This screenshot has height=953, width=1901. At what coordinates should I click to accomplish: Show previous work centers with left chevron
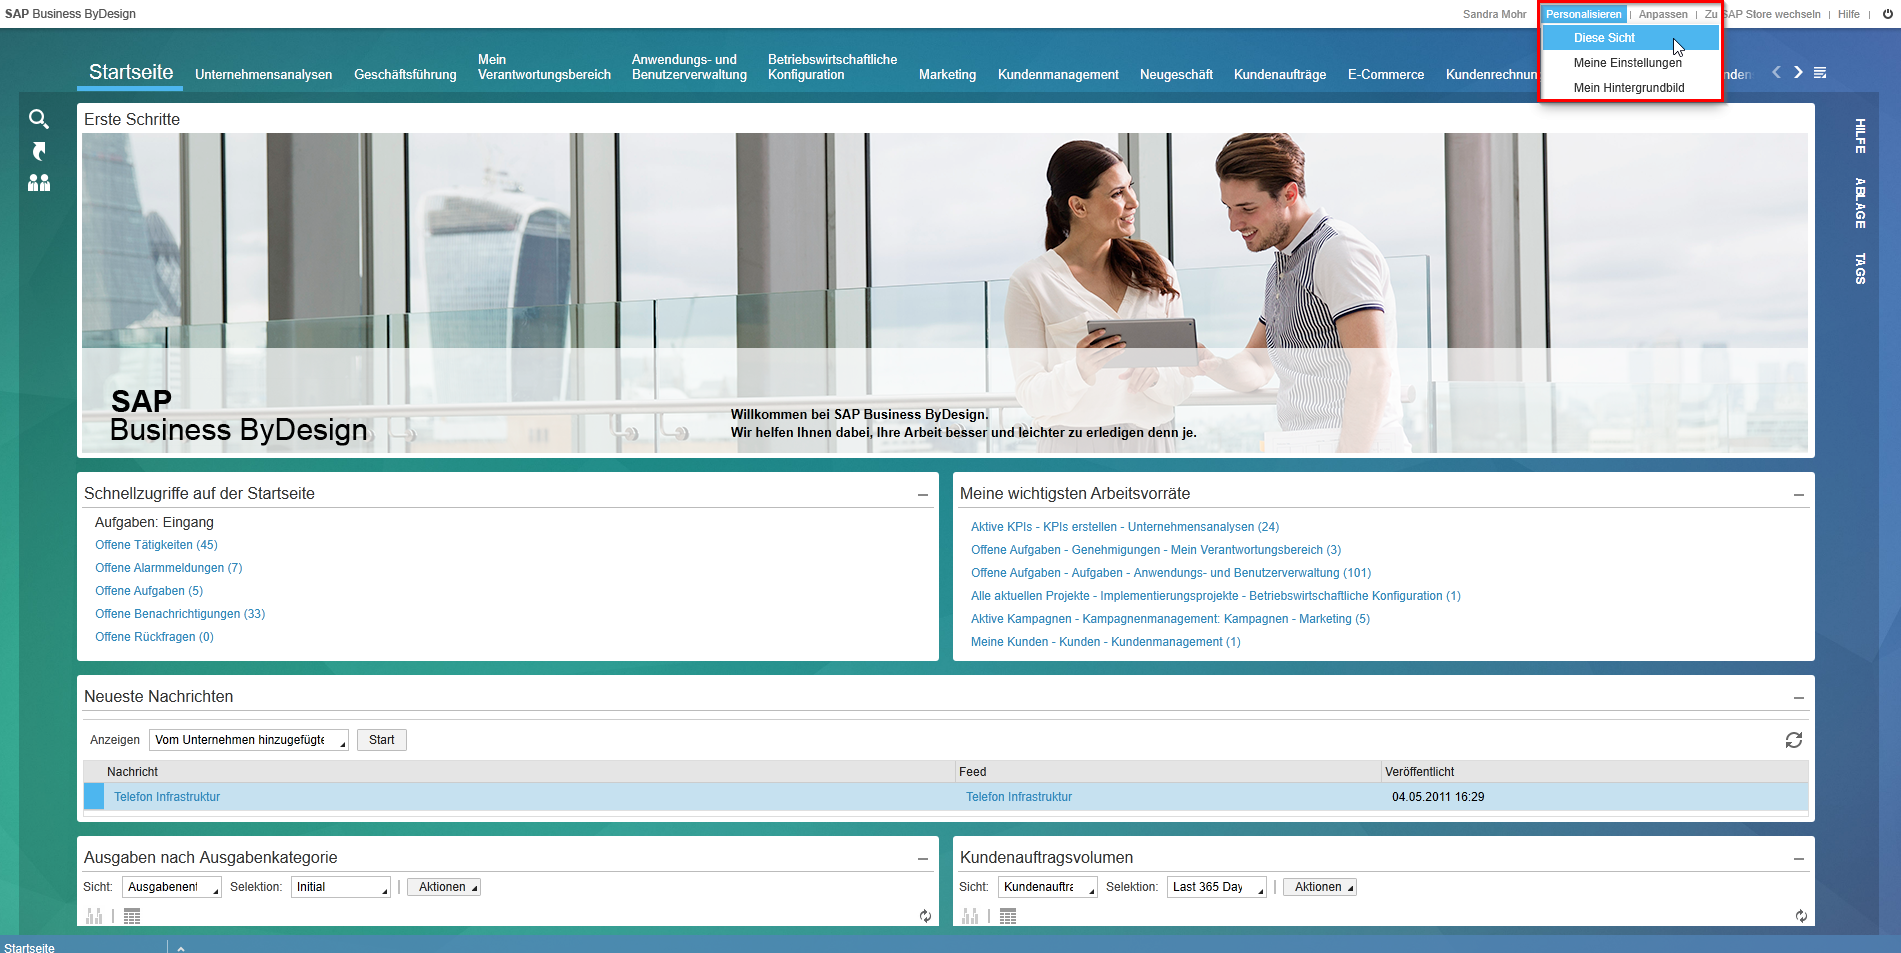pyautogui.click(x=1776, y=72)
